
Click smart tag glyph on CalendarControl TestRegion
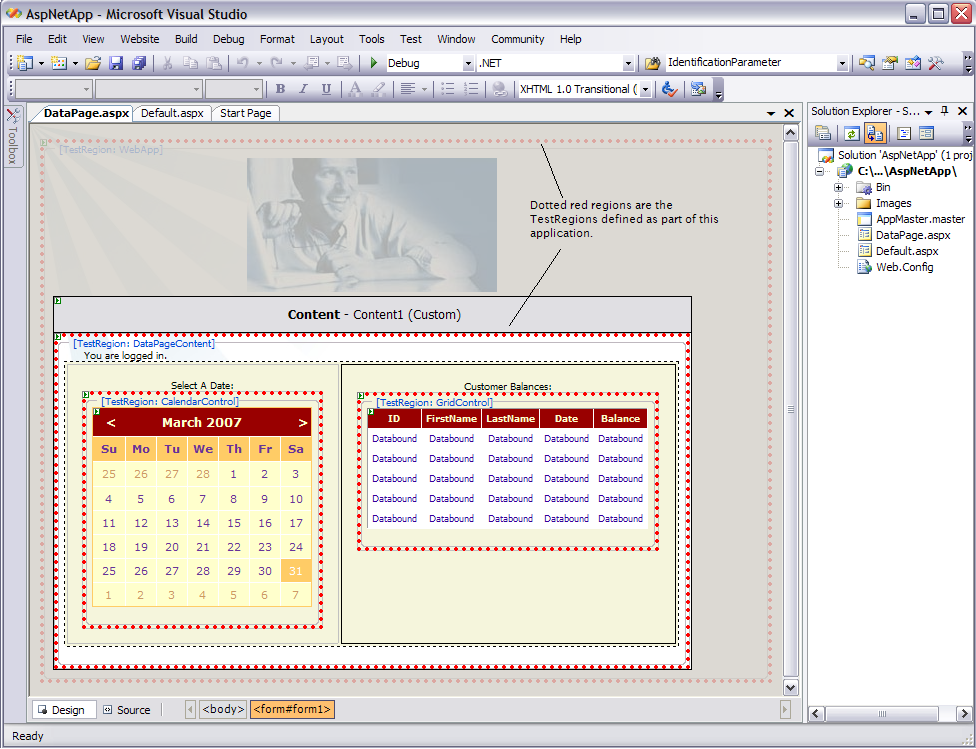[86, 395]
